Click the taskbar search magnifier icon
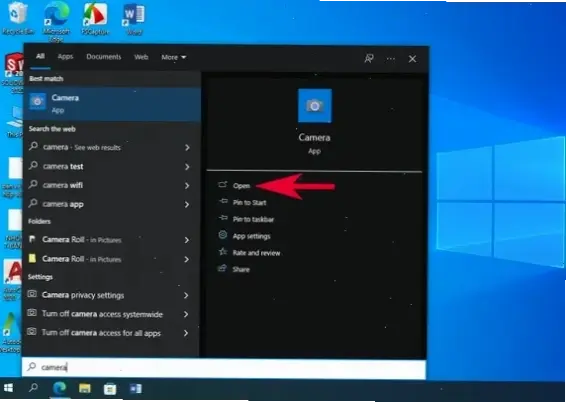This screenshot has width=566, height=402. tap(34, 388)
